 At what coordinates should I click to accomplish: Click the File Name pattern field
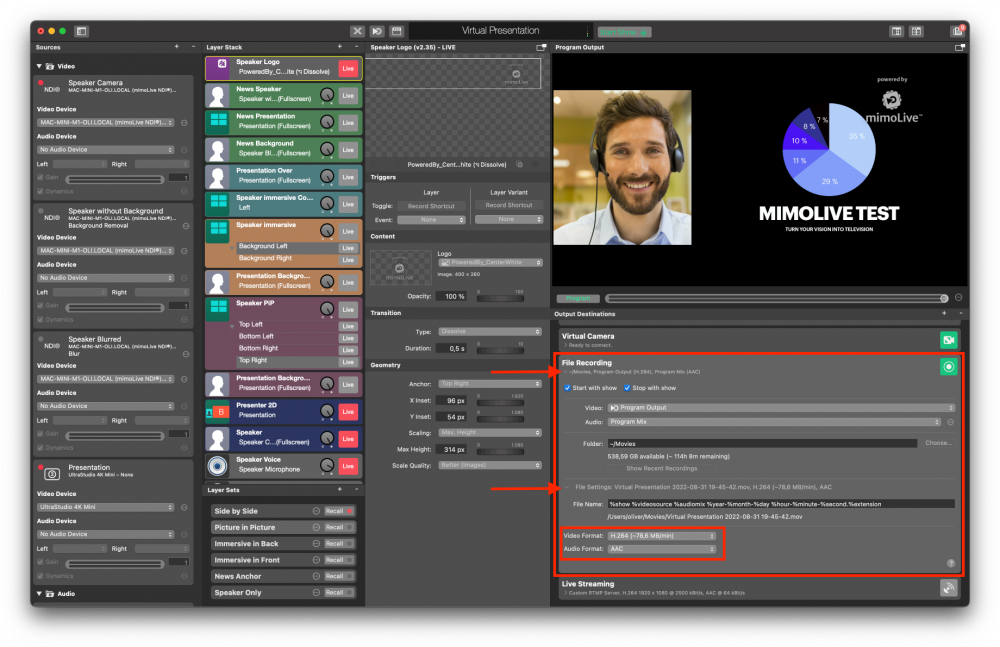(x=781, y=504)
